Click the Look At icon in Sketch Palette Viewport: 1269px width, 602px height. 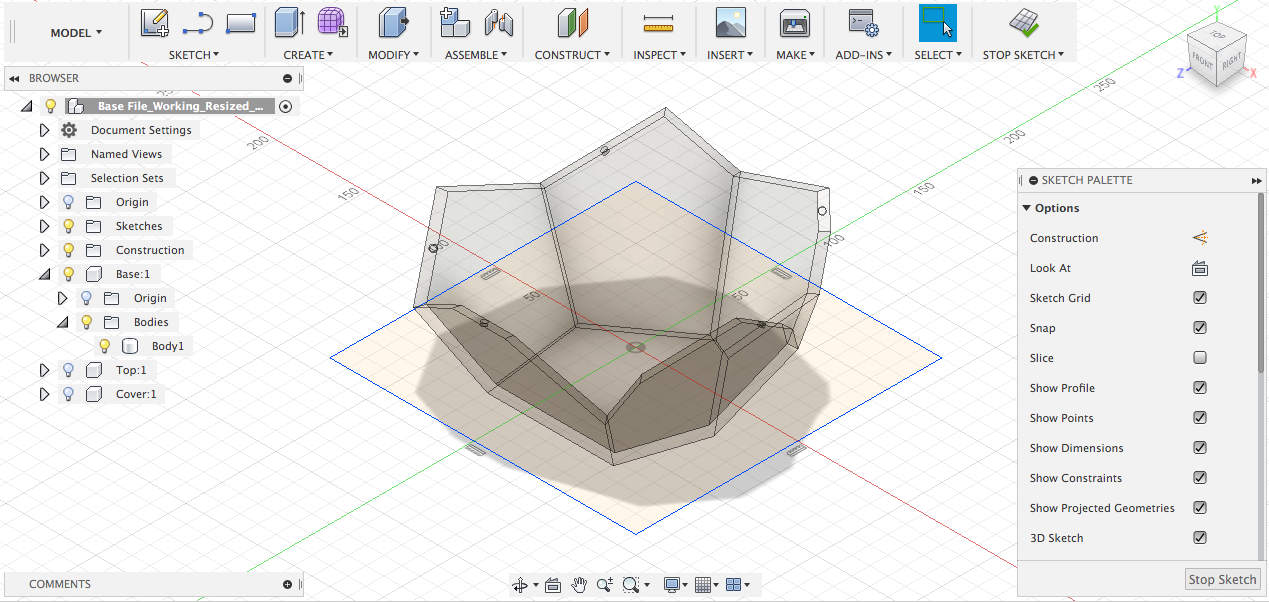click(x=1200, y=268)
